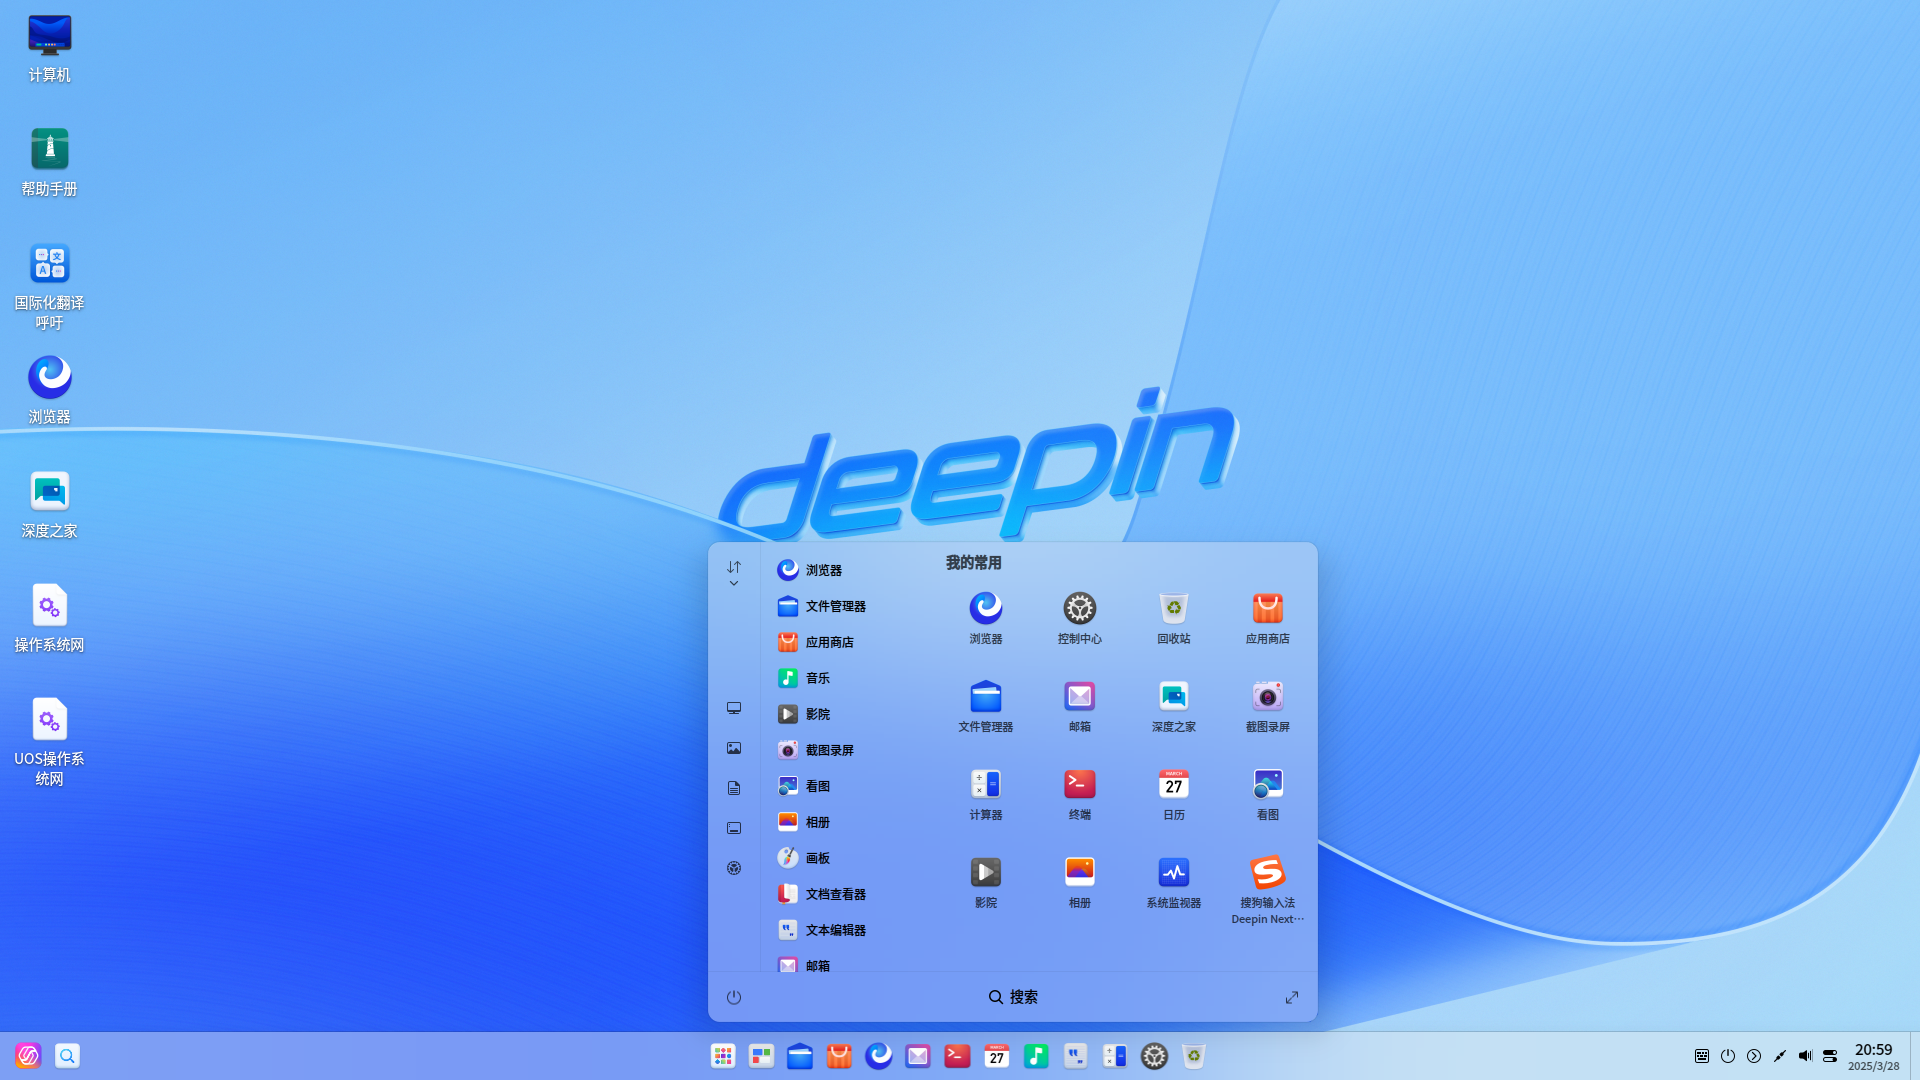The width and height of the screenshot is (1920, 1080).
Task: Open the music player in the dock
Action: pos(1036,1056)
